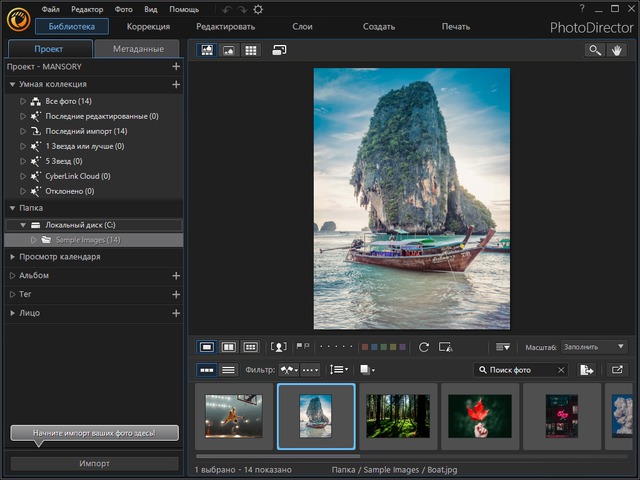Select the hand pan tool
The height and width of the screenshot is (480, 640).
(x=617, y=50)
